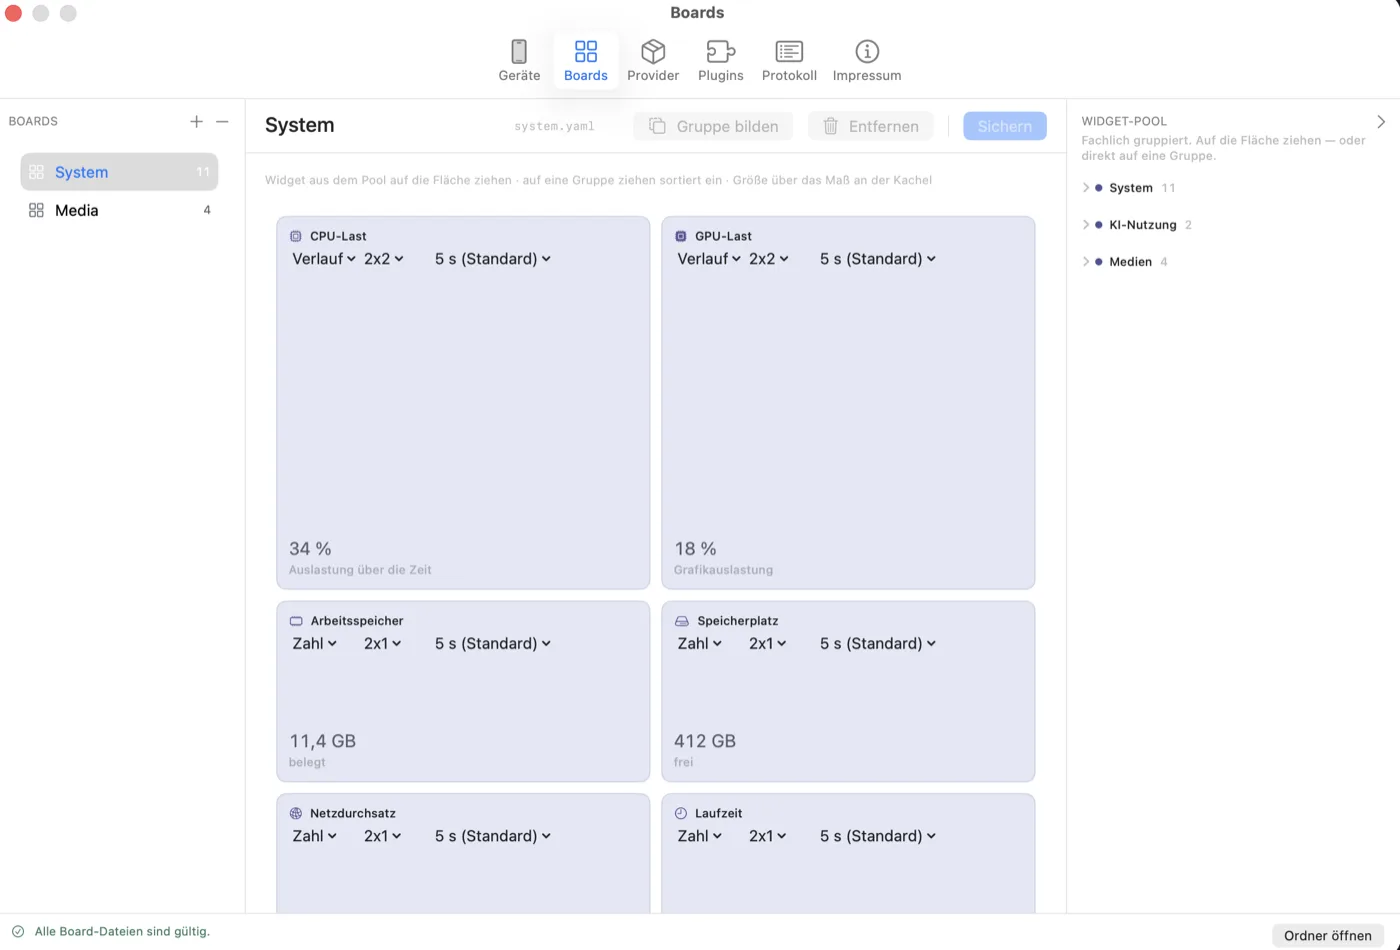Click the 34 % CPU value
Image resolution: width=1400 pixels, height=950 pixels.
click(x=310, y=549)
